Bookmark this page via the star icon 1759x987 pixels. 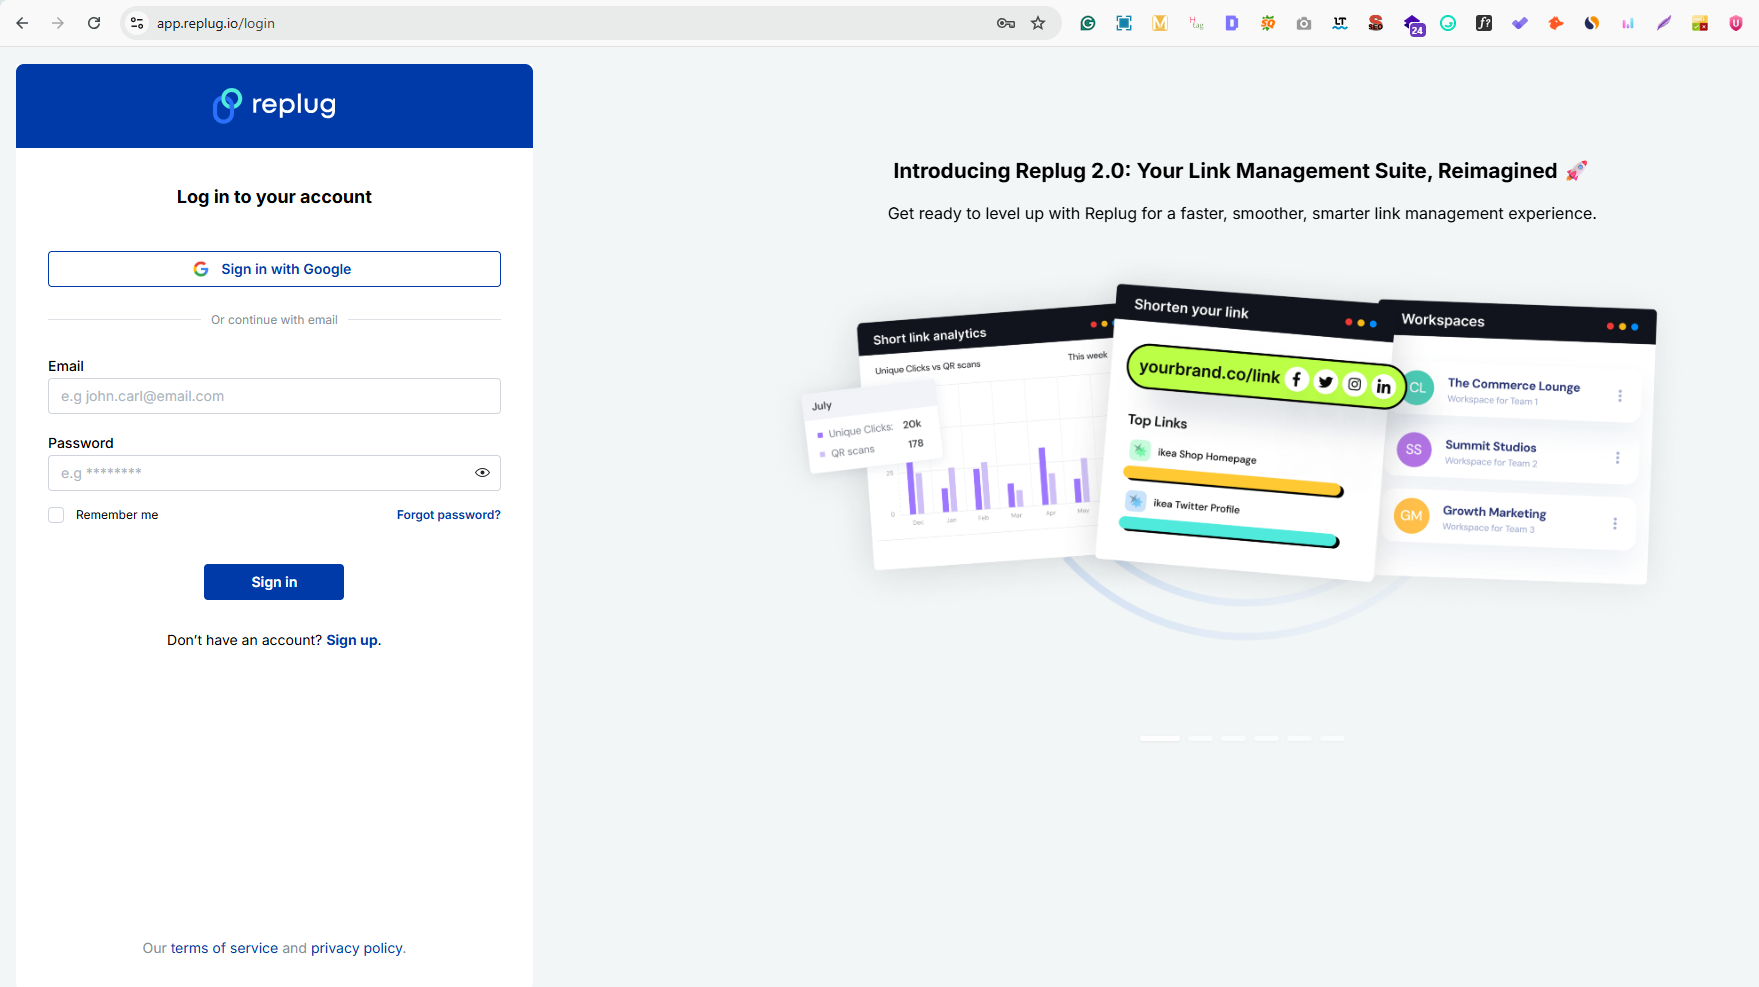point(1038,22)
